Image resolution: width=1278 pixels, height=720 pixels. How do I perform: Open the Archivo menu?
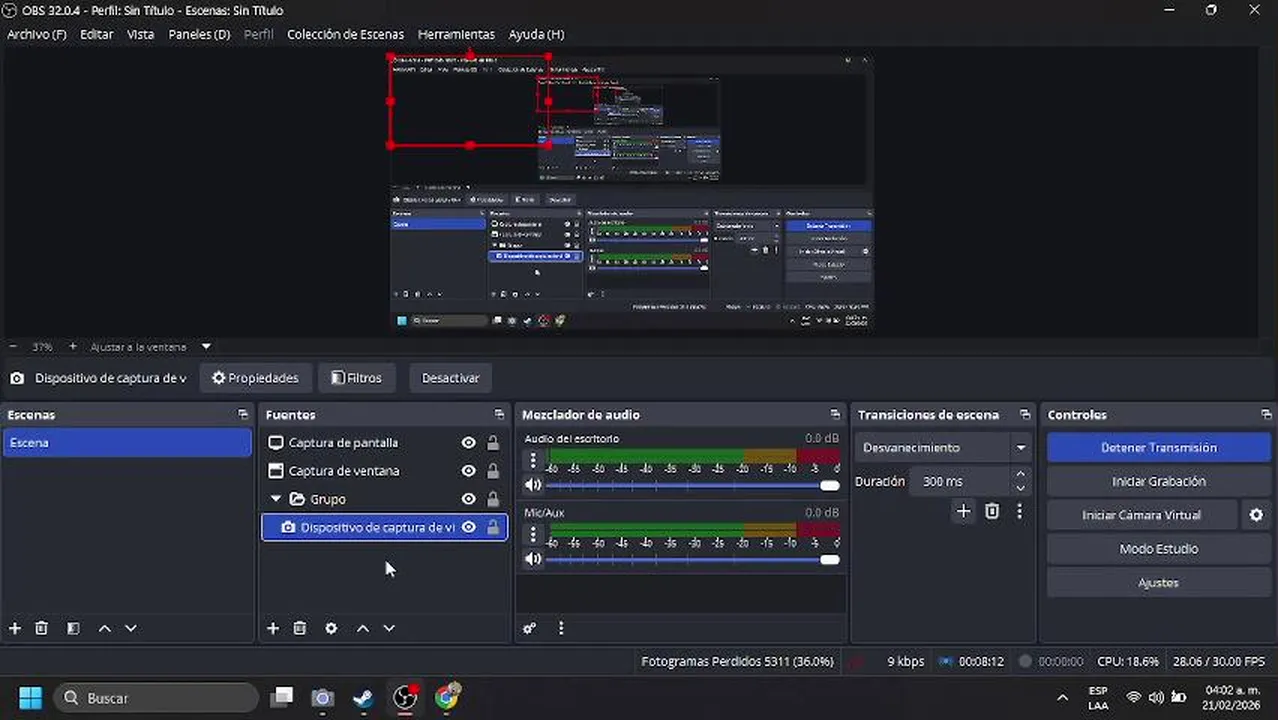point(37,34)
